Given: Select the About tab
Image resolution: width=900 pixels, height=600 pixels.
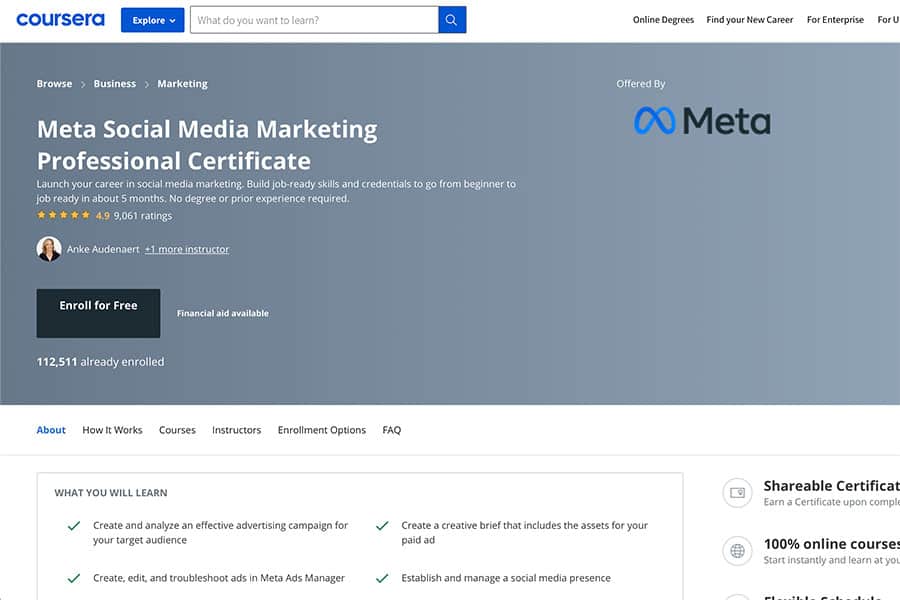Looking at the screenshot, I should [x=51, y=430].
